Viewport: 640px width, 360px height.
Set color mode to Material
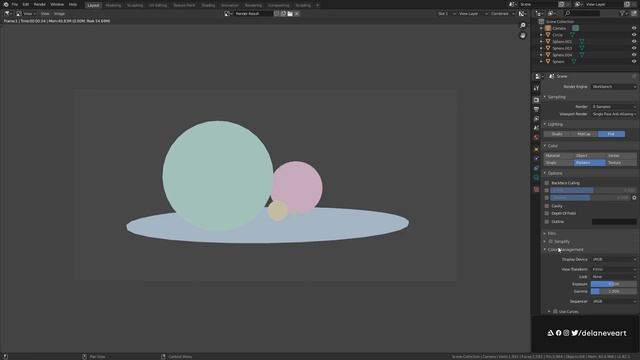[x=559, y=156]
